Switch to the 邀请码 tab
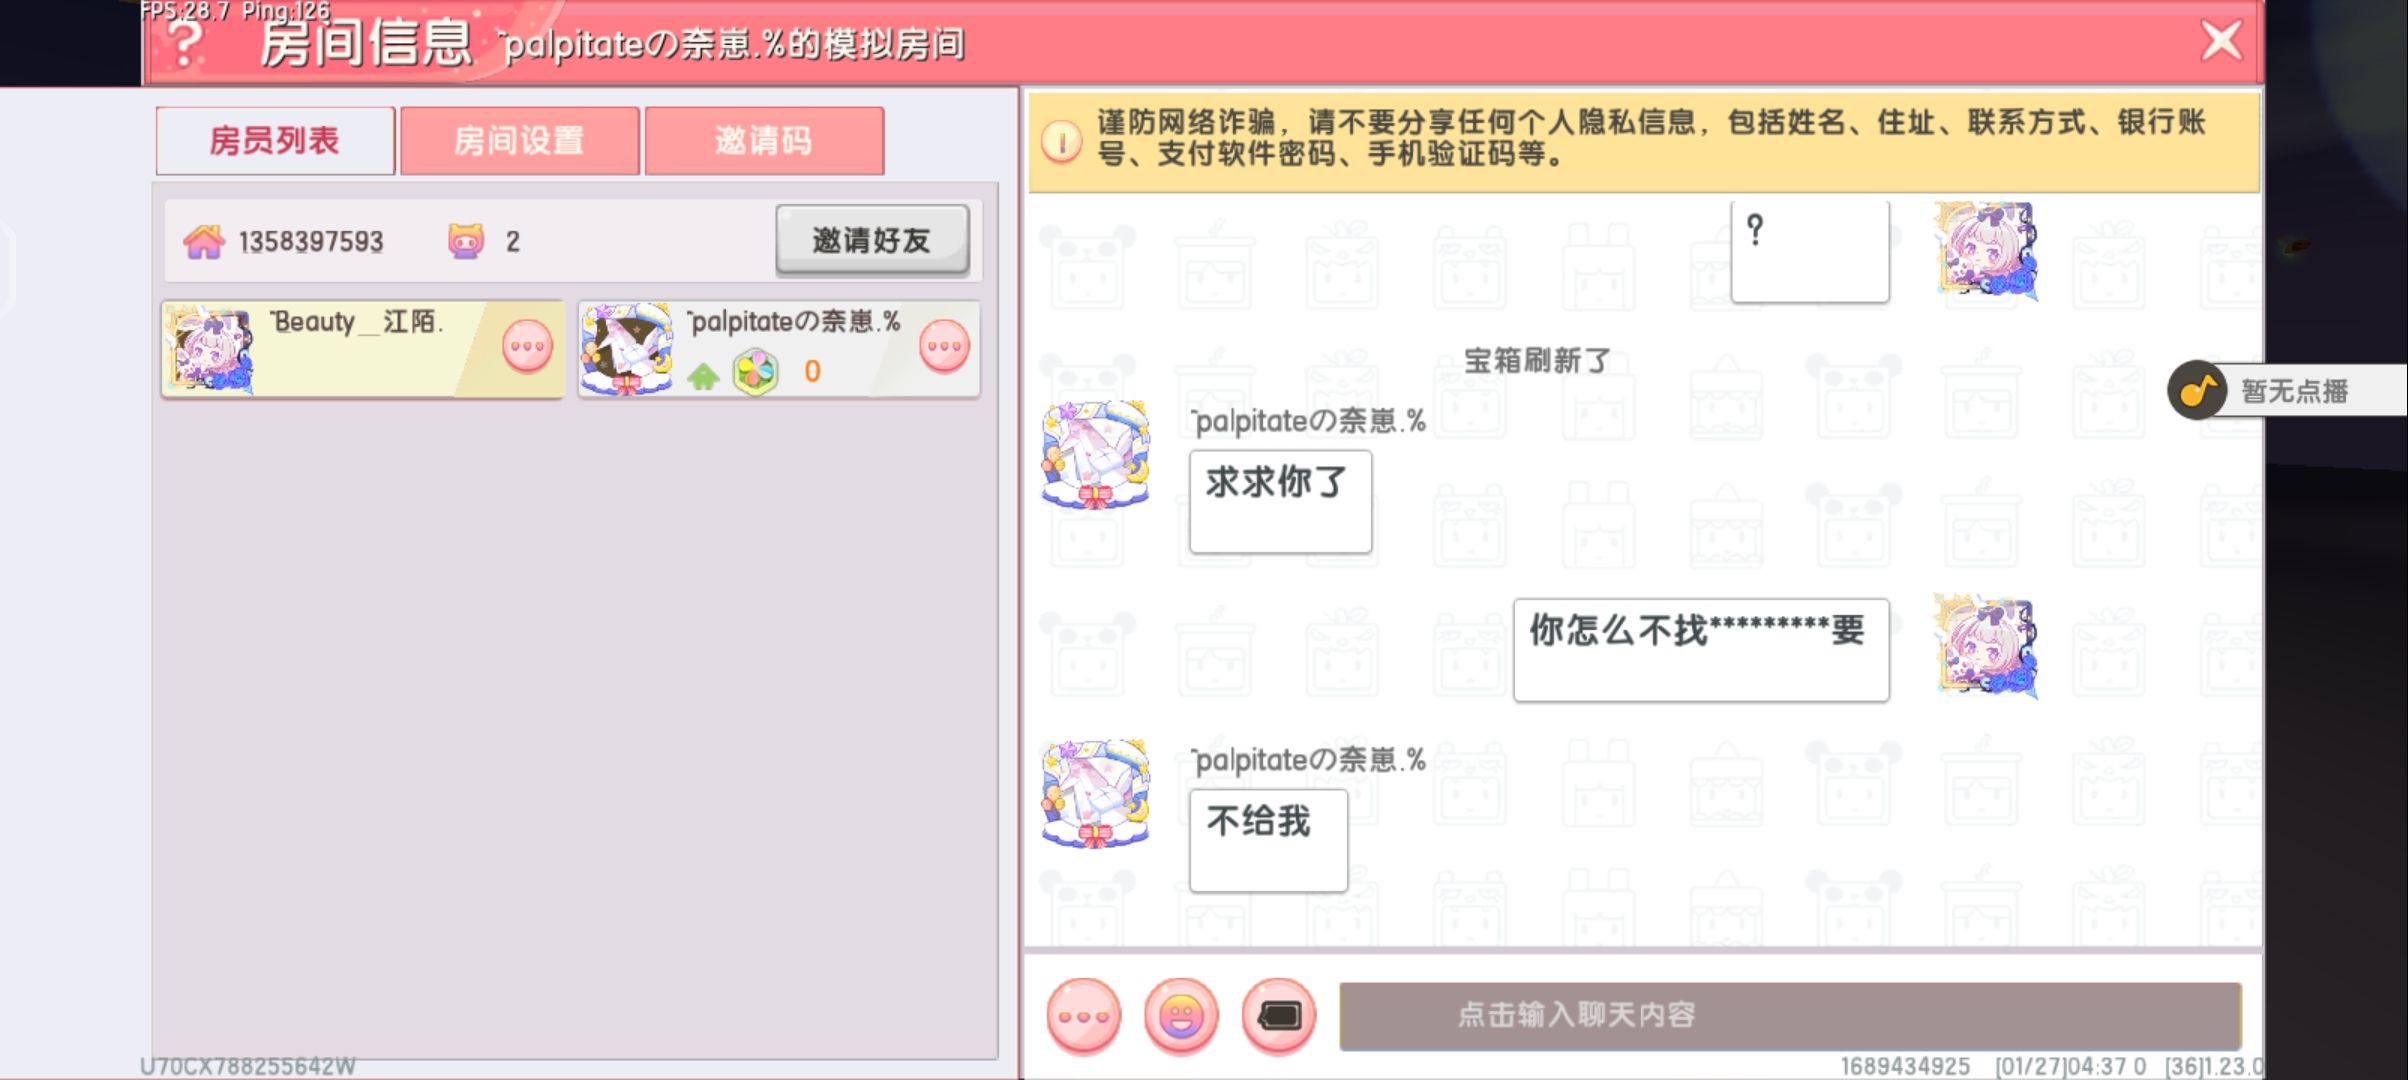This screenshot has width=2408, height=1080. click(x=764, y=140)
